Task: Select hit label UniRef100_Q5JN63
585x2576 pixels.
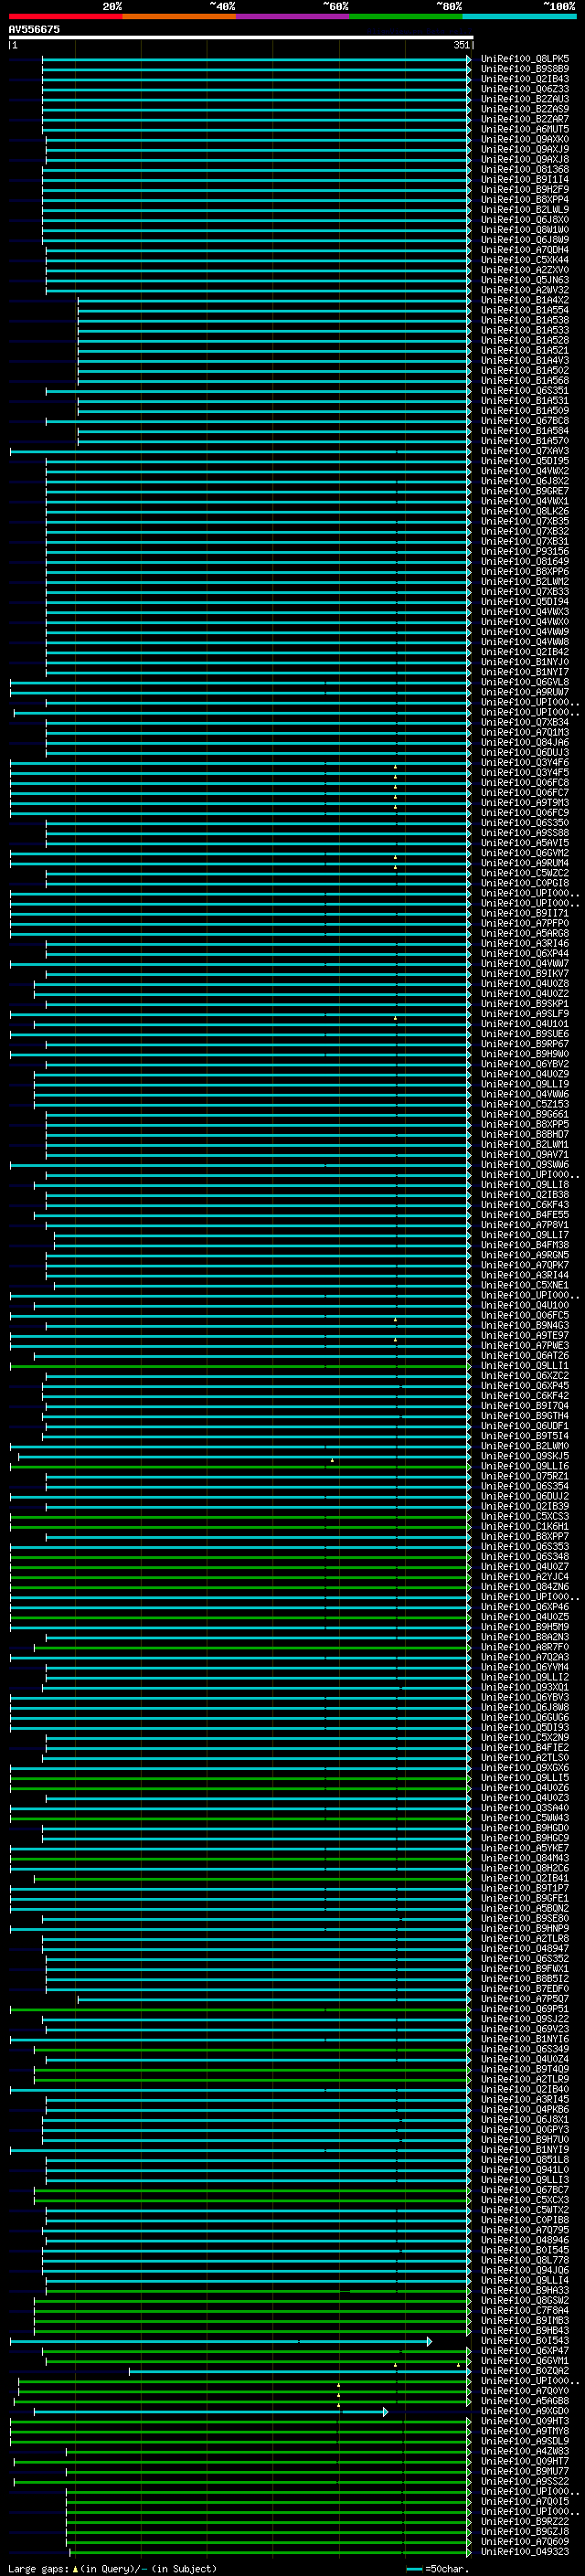Action: pos(525,280)
